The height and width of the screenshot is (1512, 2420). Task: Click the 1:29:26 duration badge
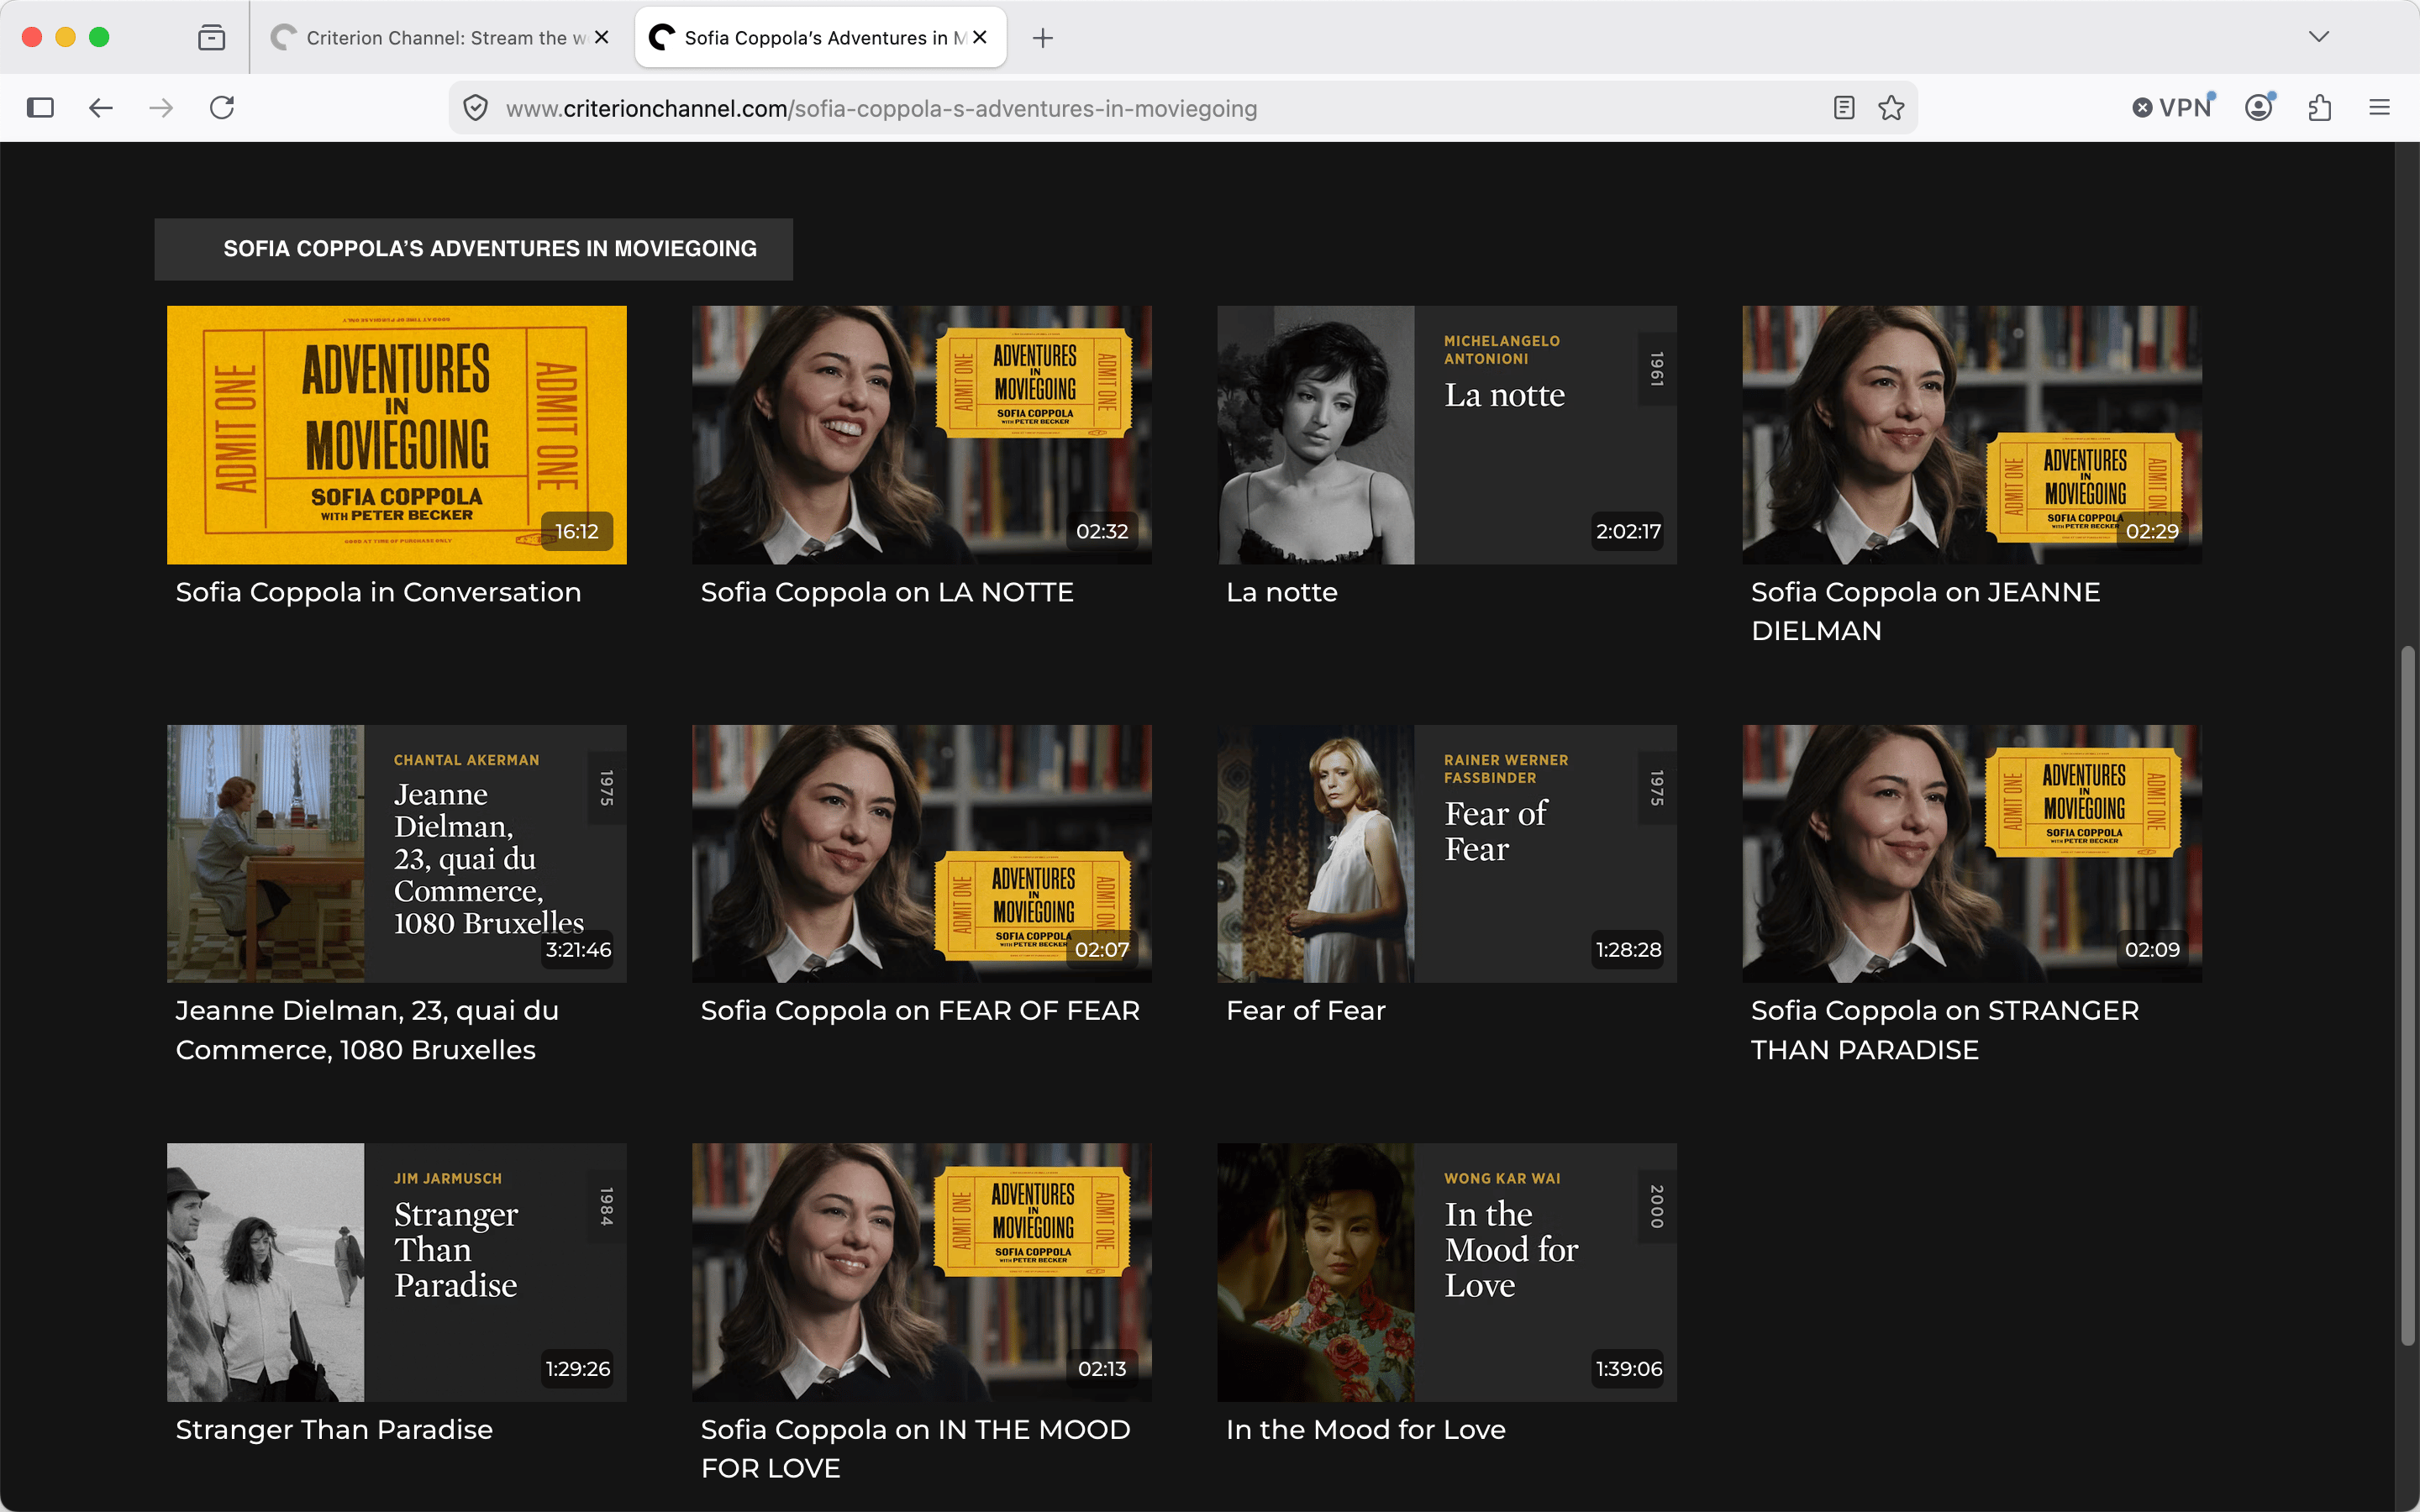click(x=578, y=1369)
